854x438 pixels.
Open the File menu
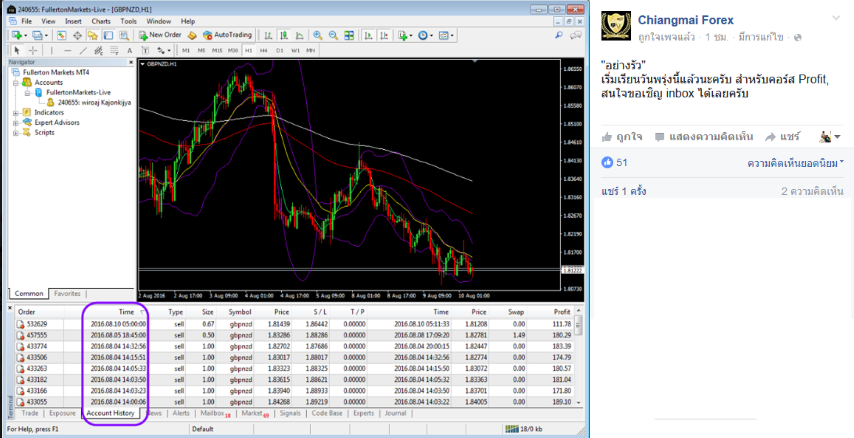[x=26, y=21]
